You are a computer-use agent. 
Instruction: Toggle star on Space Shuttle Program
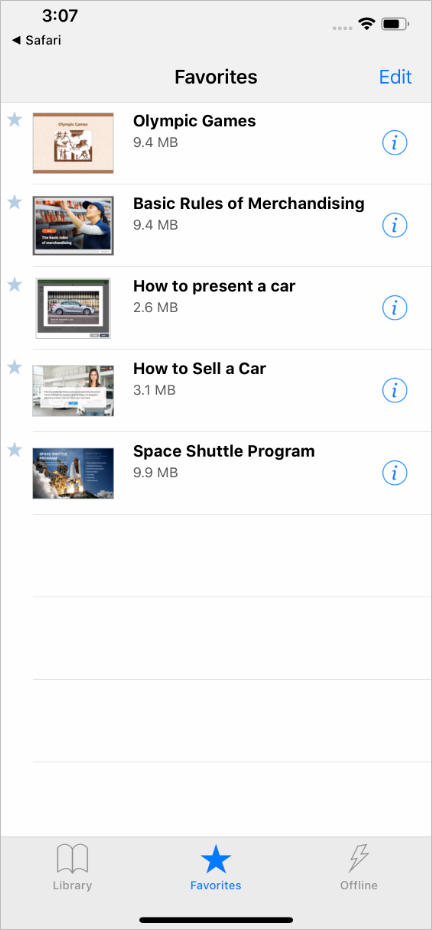pos(14,450)
